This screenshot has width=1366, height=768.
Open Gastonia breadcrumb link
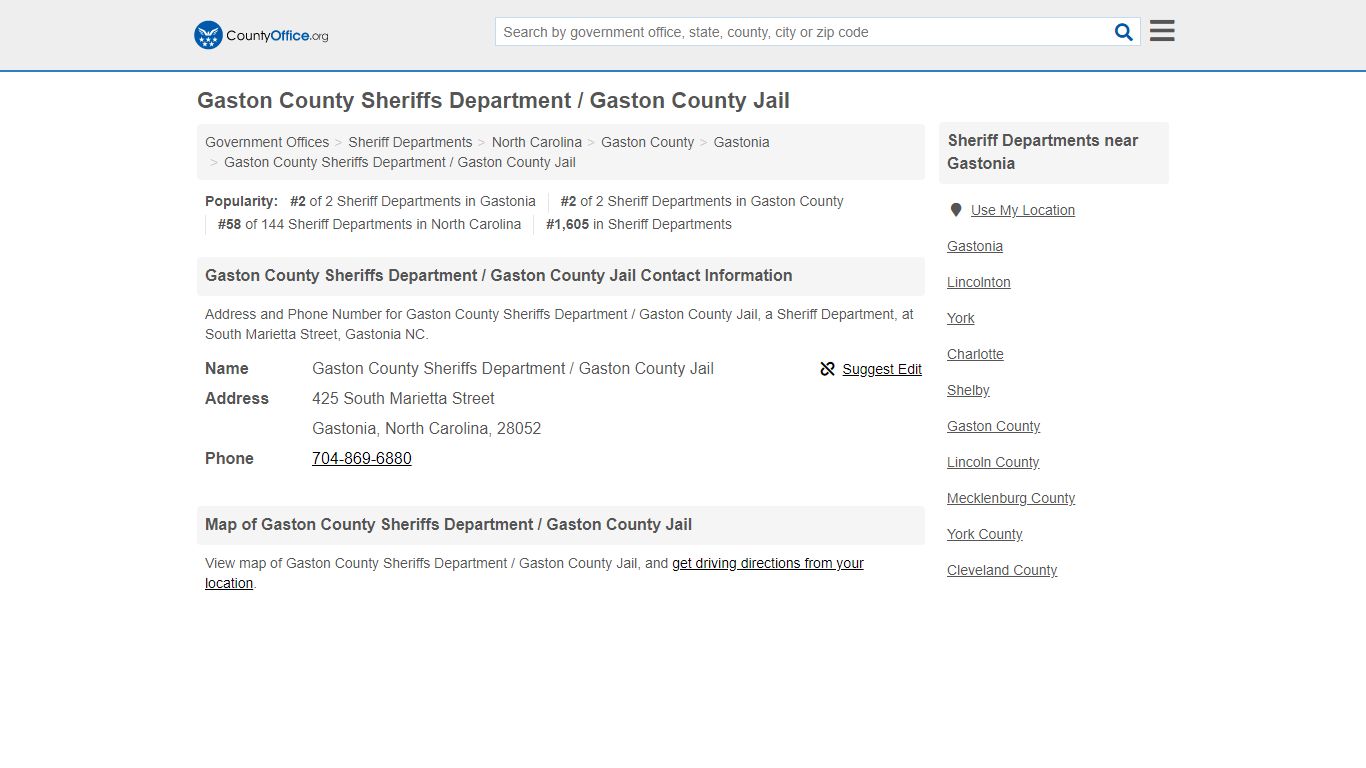pos(742,142)
